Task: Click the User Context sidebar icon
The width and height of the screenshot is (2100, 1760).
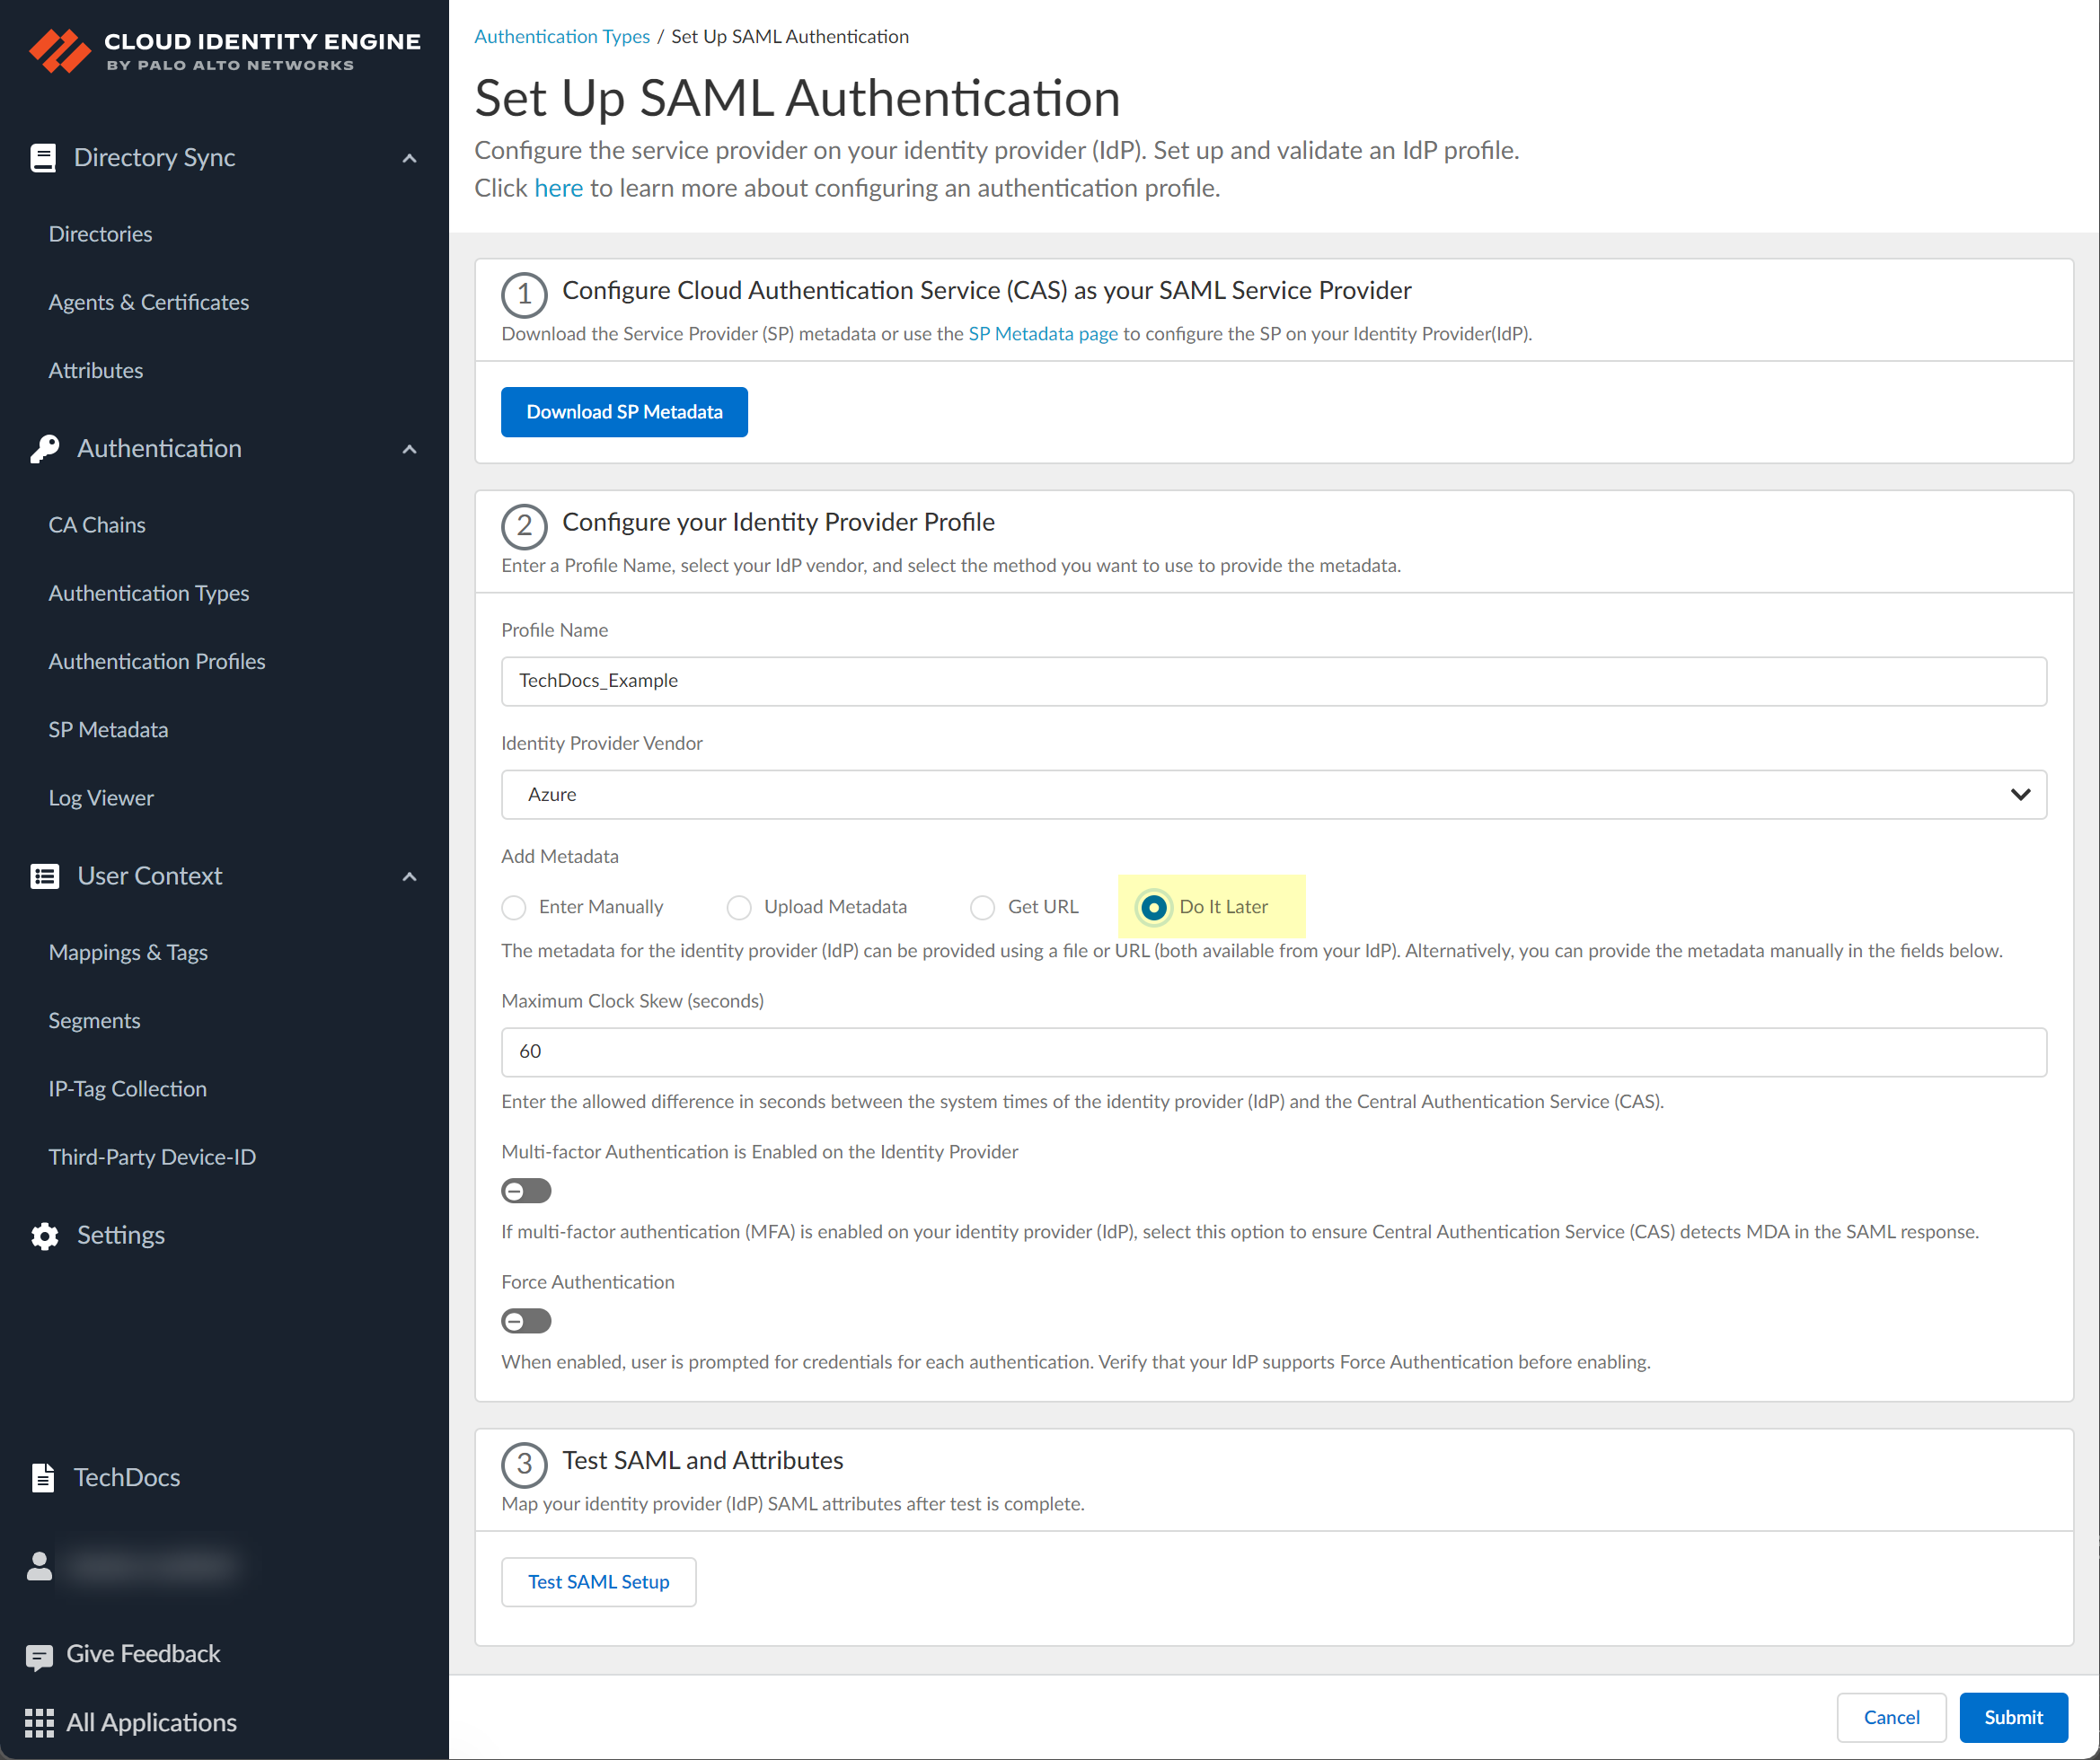Action: pyautogui.click(x=43, y=875)
